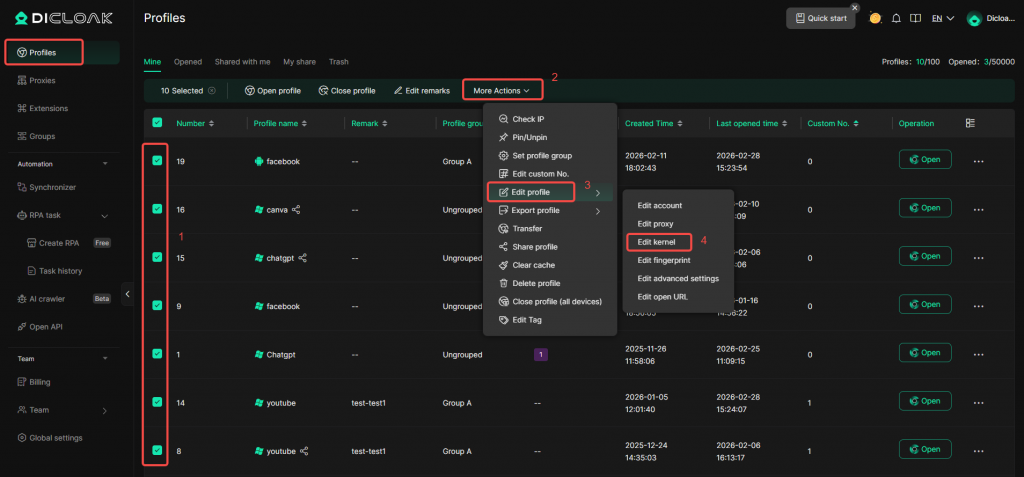Collapse the sidebar with the arrow handle

point(127,293)
